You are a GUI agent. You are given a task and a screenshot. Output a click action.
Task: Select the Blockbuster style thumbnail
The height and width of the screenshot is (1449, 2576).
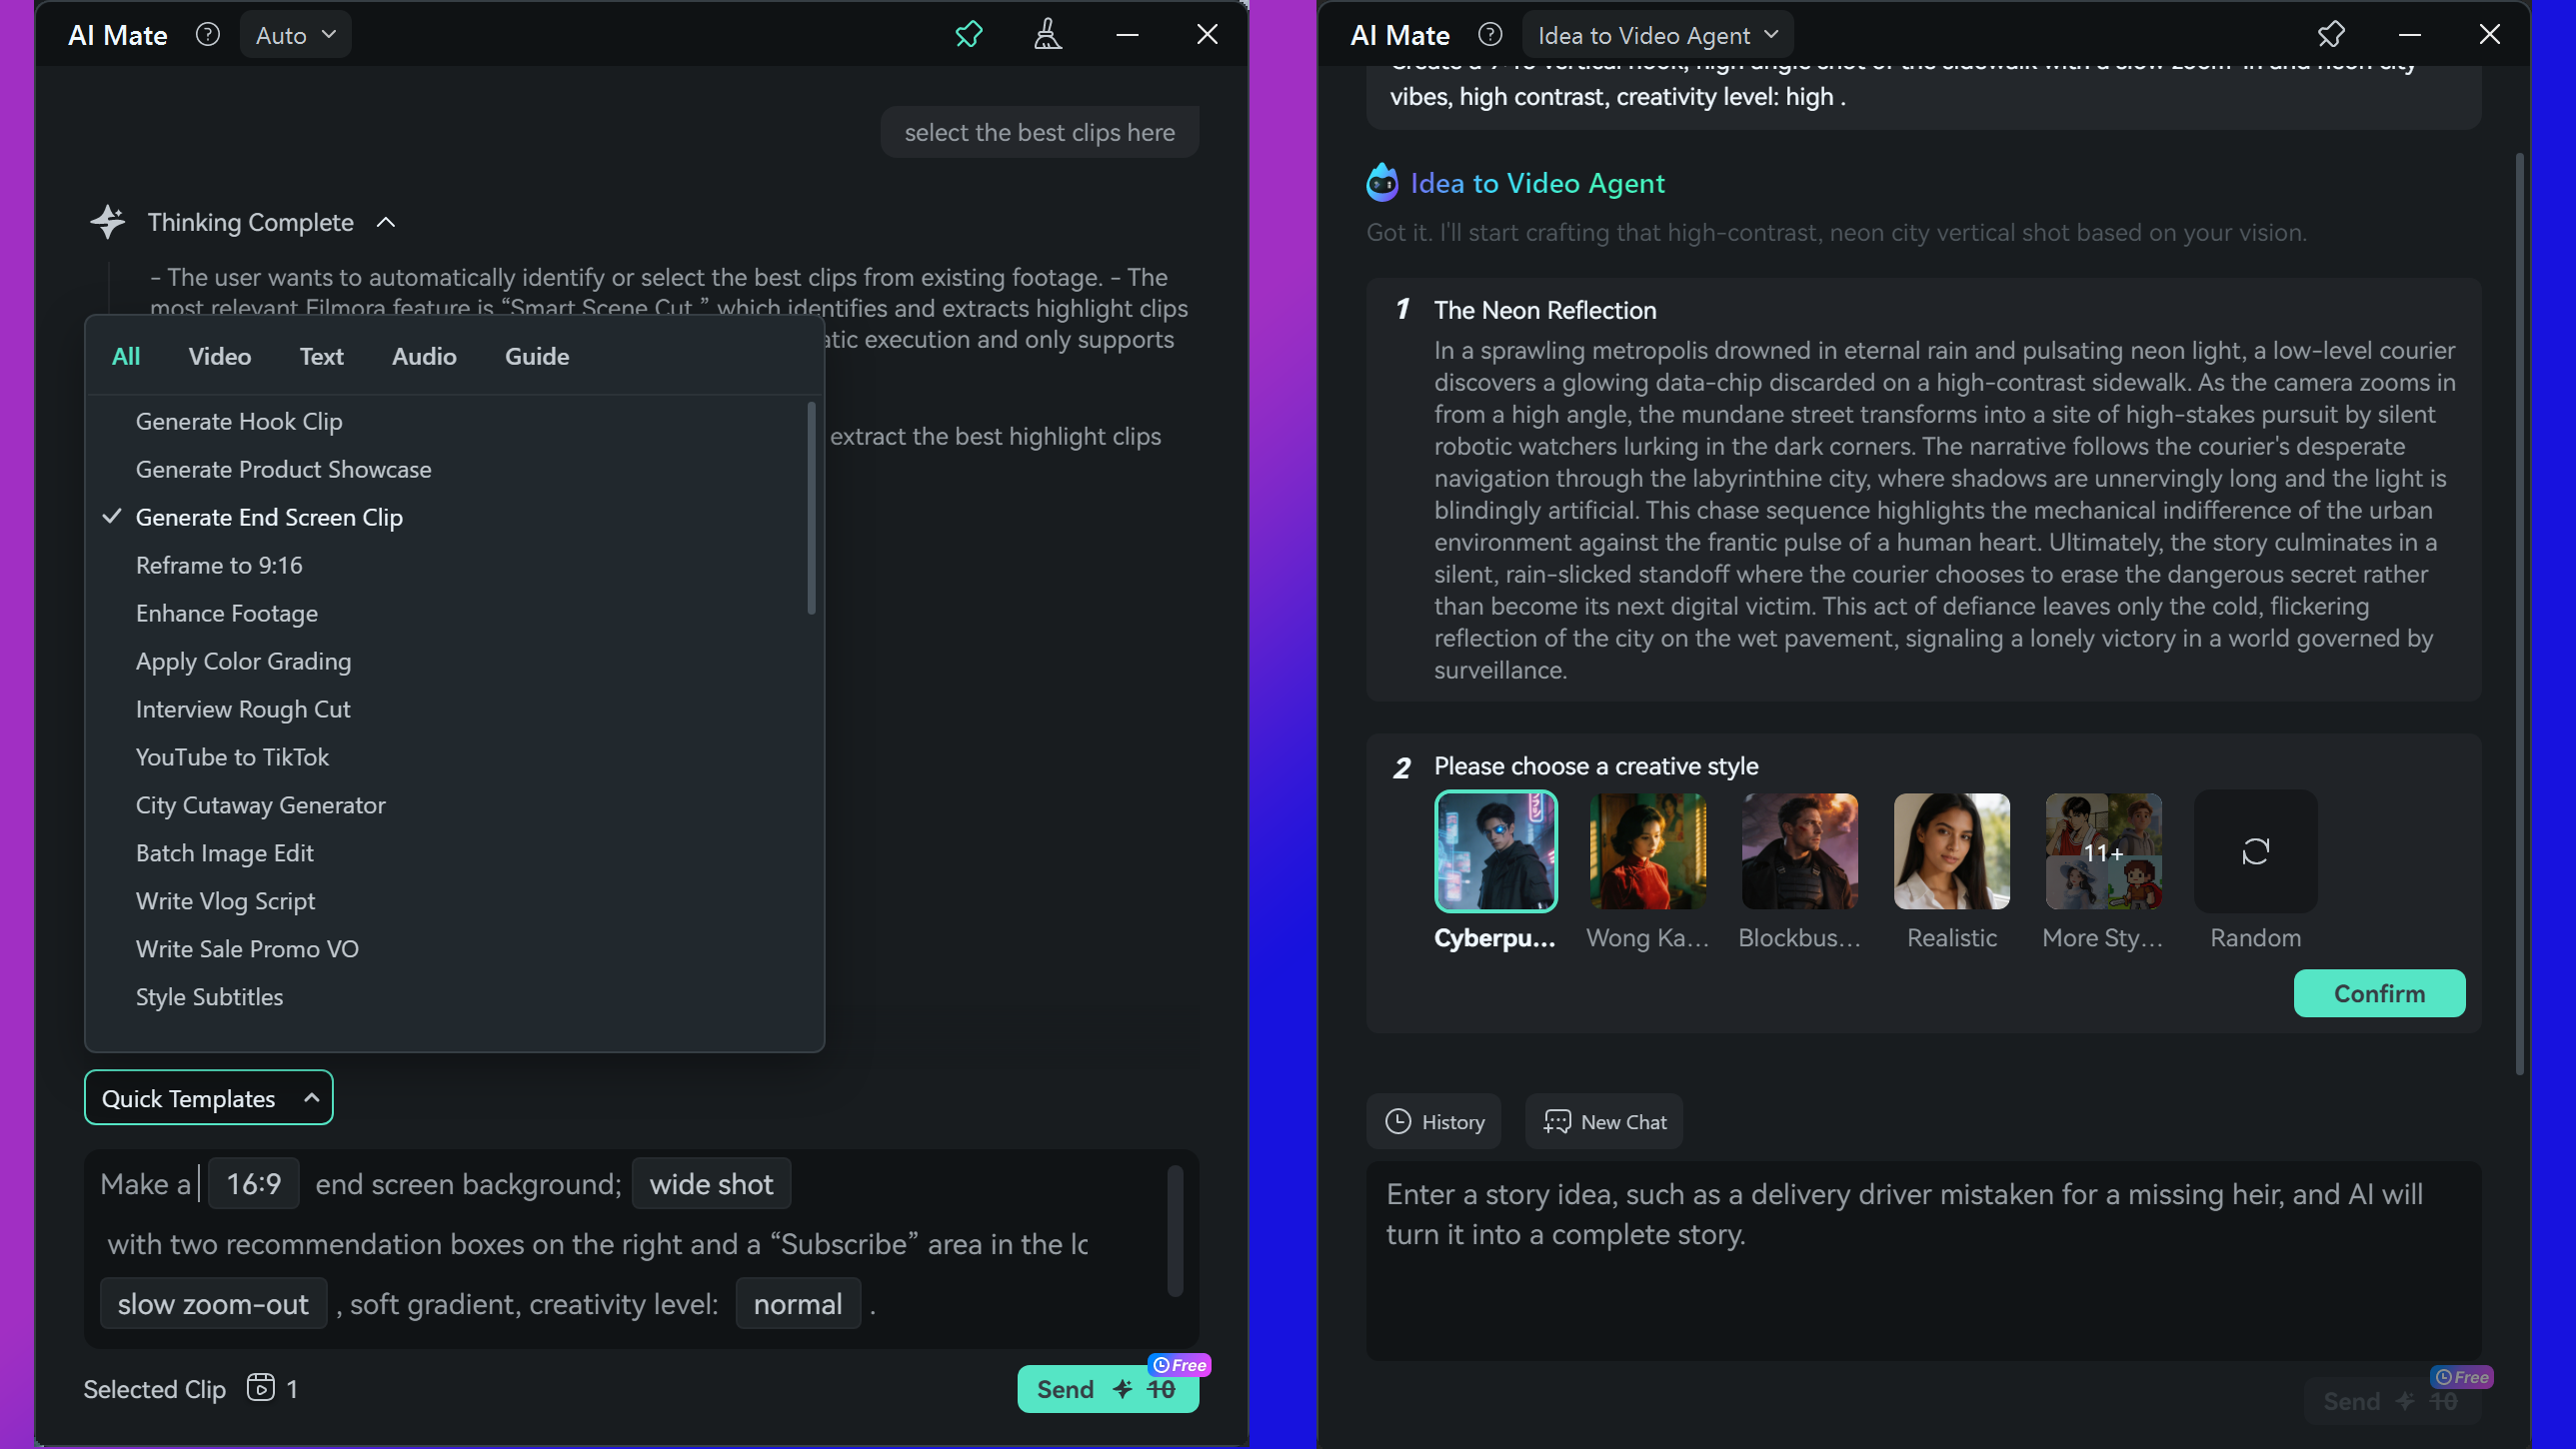point(1799,851)
